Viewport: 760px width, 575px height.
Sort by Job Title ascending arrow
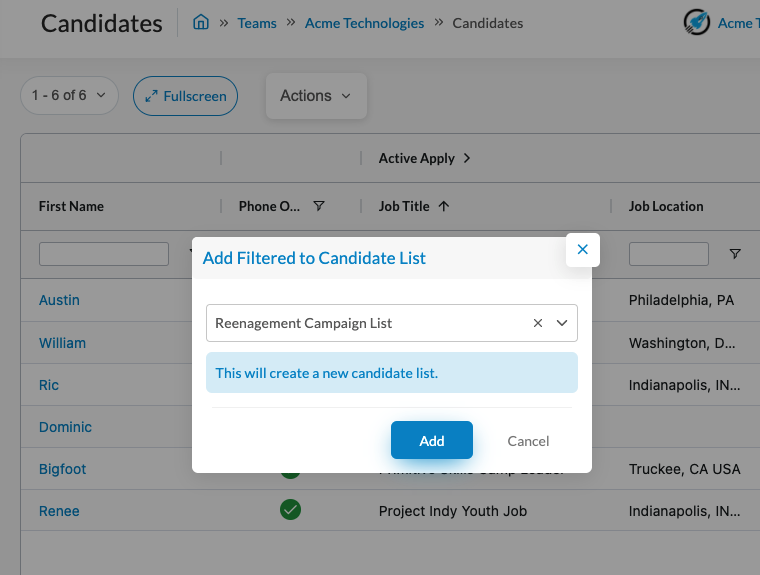click(x=444, y=206)
